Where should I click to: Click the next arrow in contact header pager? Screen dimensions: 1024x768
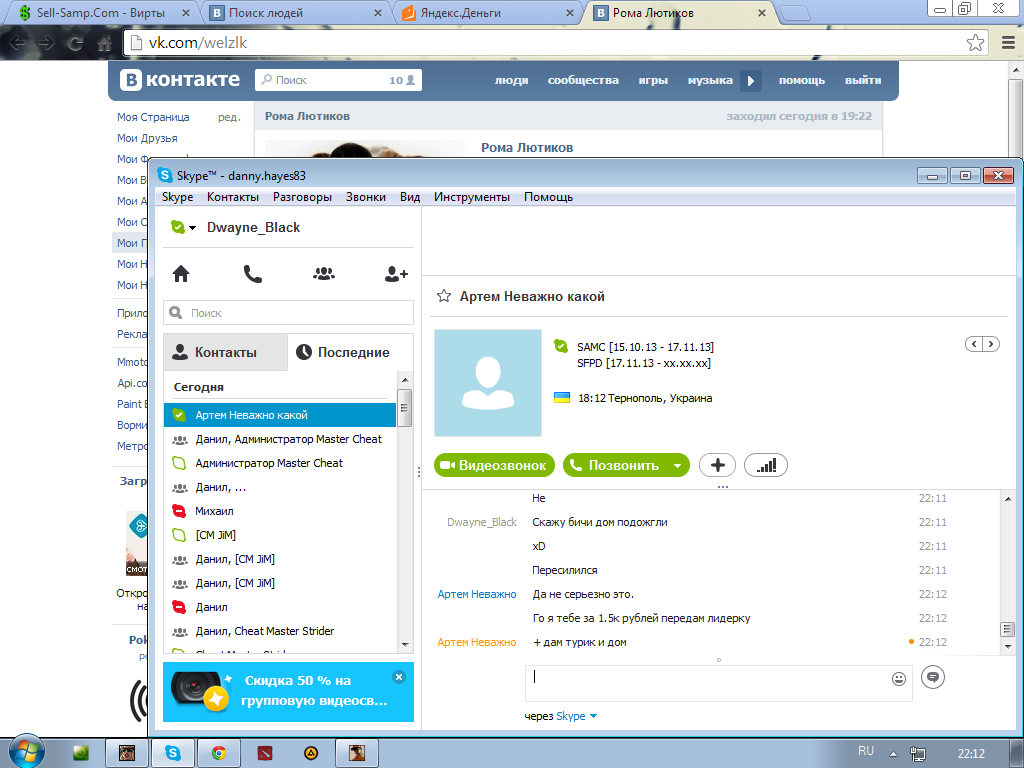pos(991,344)
